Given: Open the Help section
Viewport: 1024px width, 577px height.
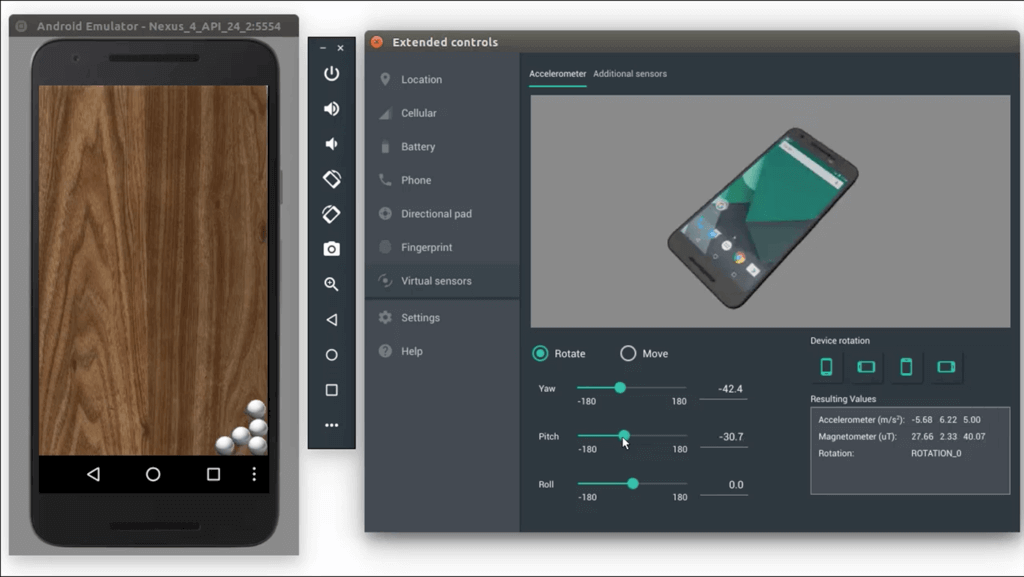Looking at the screenshot, I should (414, 351).
